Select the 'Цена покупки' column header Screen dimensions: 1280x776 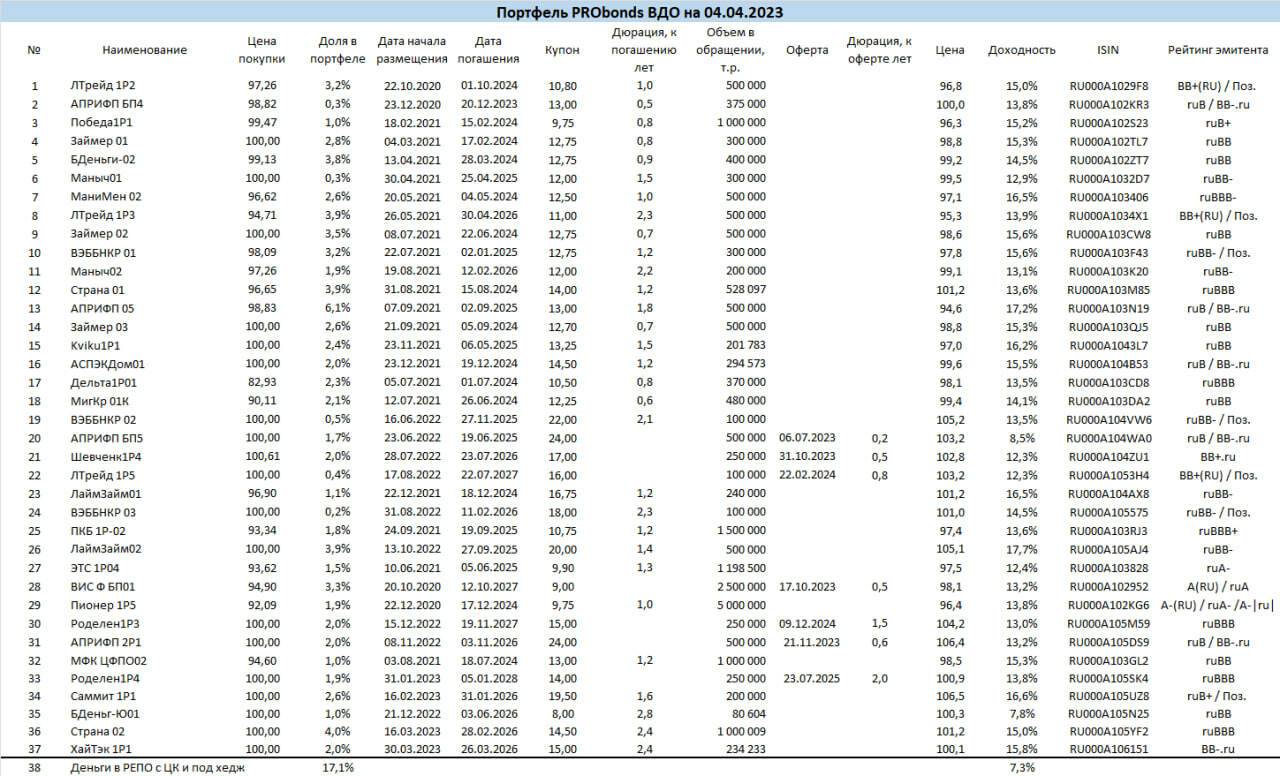pyautogui.click(x=262, y=49)
